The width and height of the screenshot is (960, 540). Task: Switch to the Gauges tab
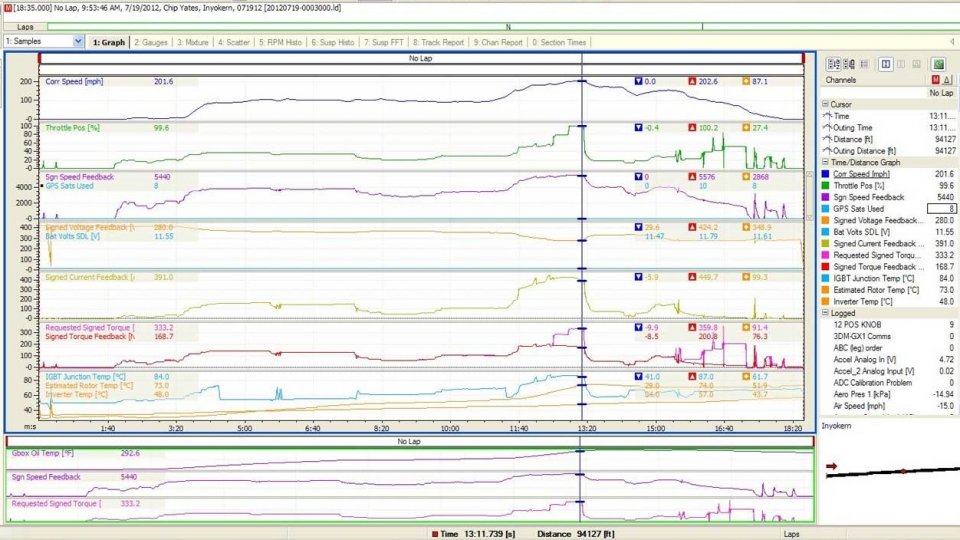pyautogui.click(x=151, y=42)
